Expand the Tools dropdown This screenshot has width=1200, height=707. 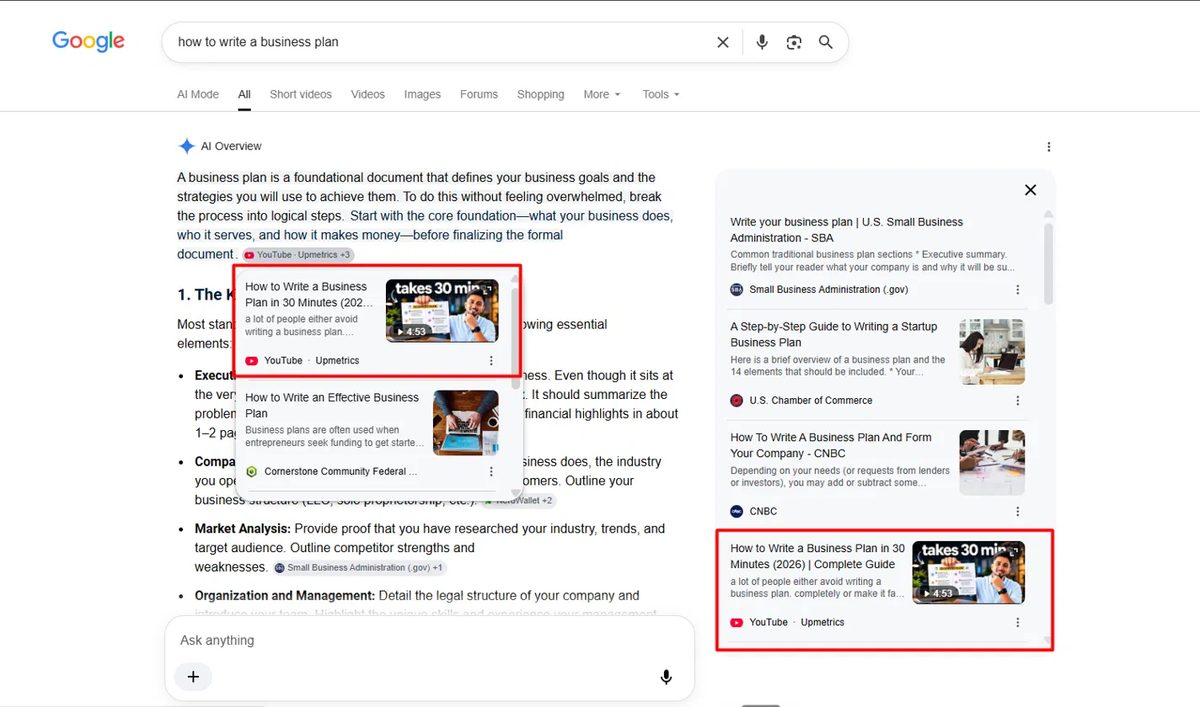[660, 94]
